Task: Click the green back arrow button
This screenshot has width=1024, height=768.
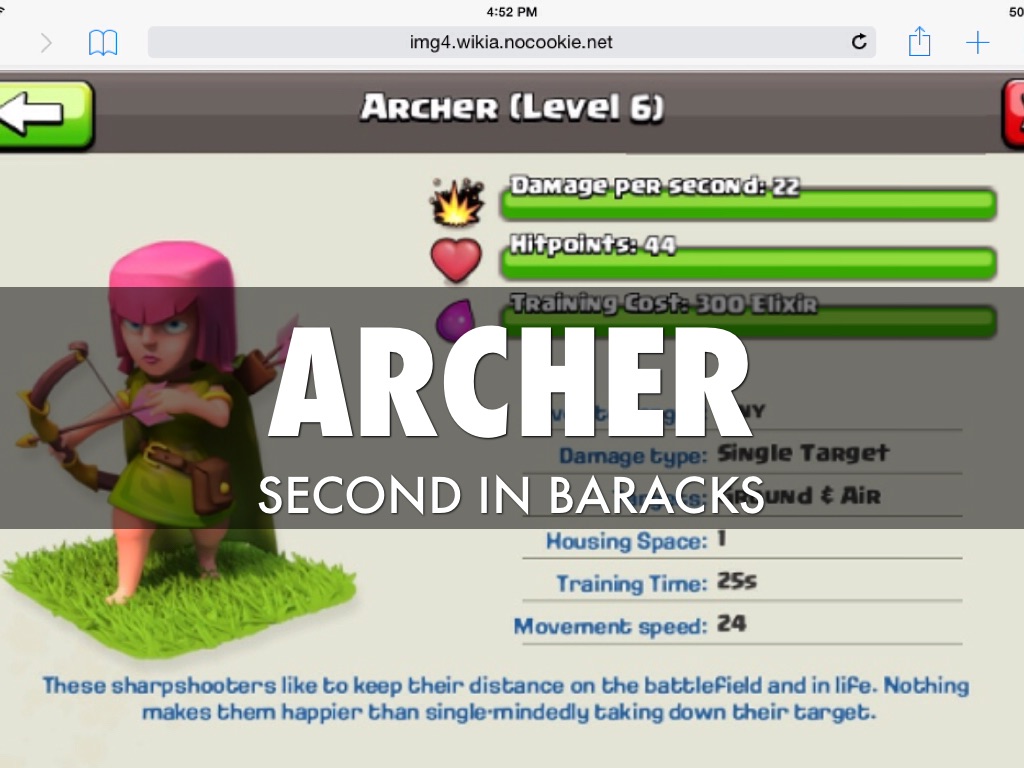Action: tap(46, 116)
